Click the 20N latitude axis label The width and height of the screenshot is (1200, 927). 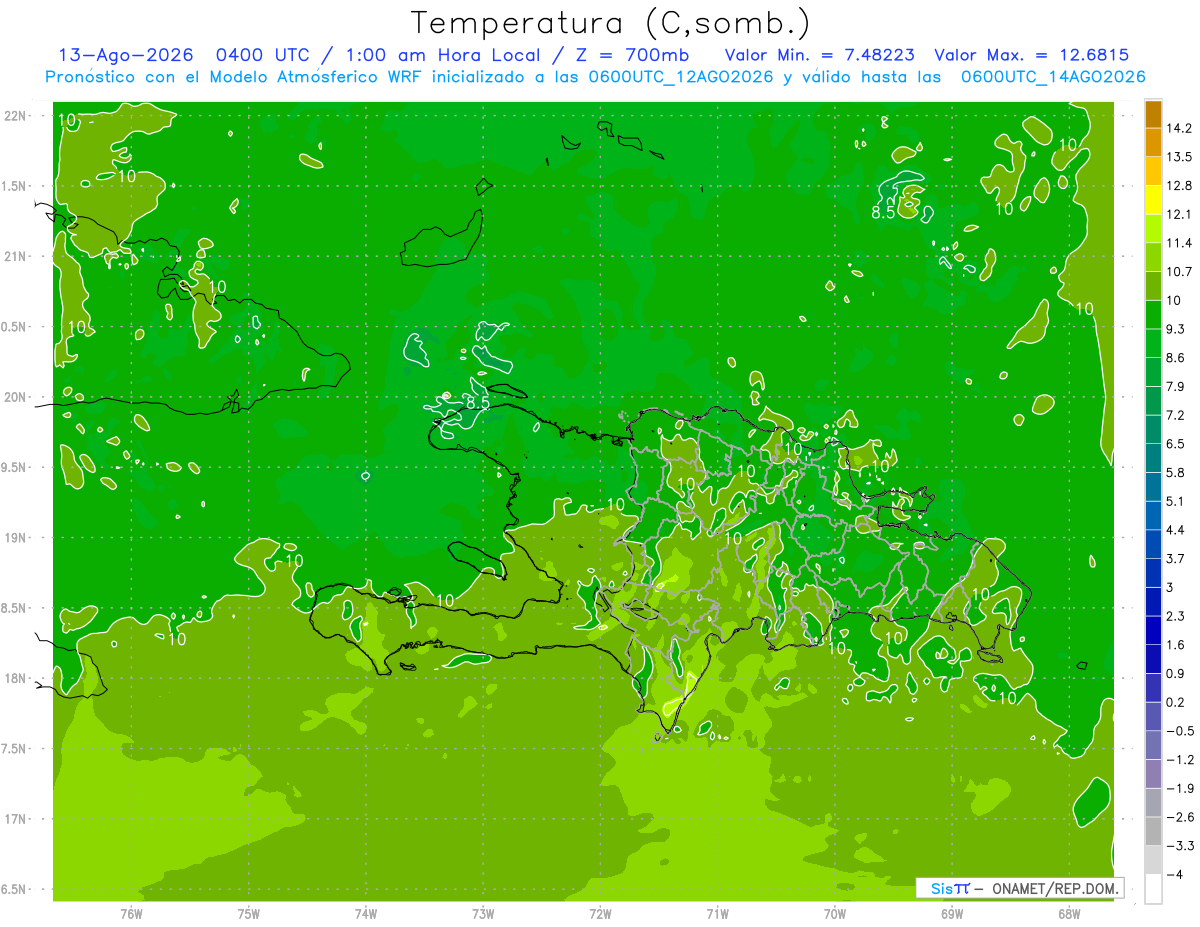14,397
